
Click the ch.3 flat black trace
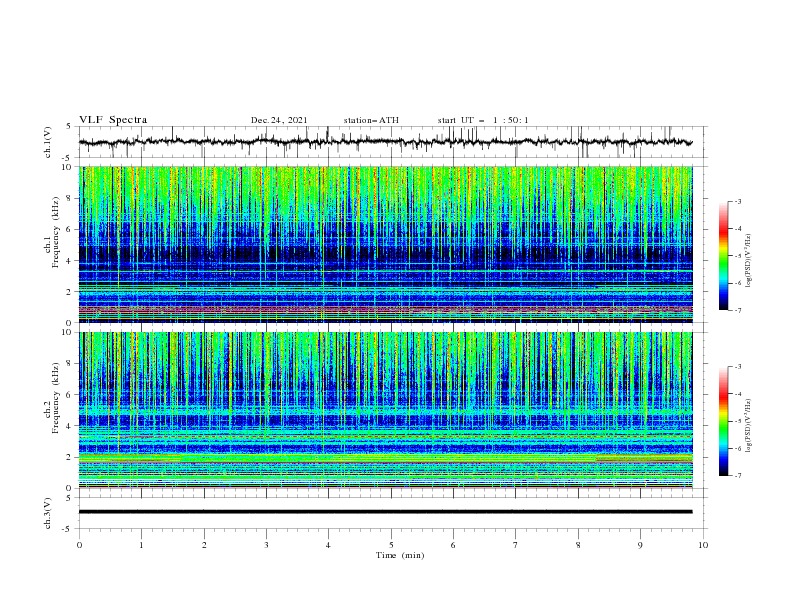[385, 512]
